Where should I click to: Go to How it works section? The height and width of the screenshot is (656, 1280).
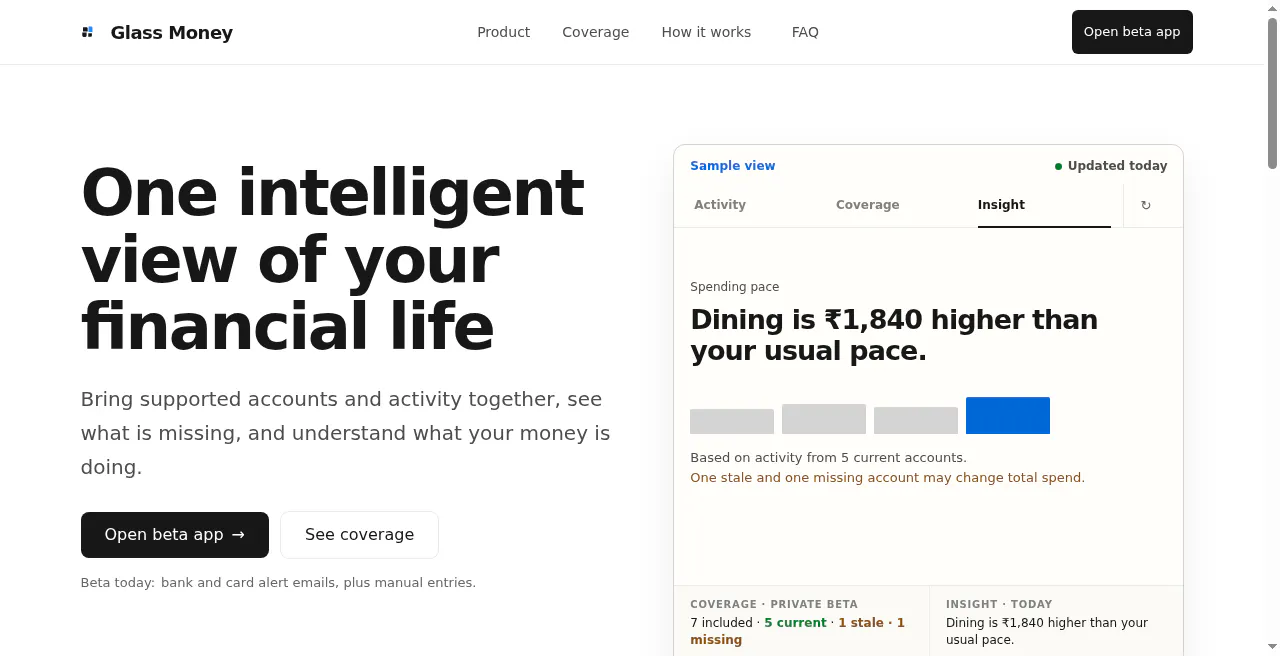706,32
